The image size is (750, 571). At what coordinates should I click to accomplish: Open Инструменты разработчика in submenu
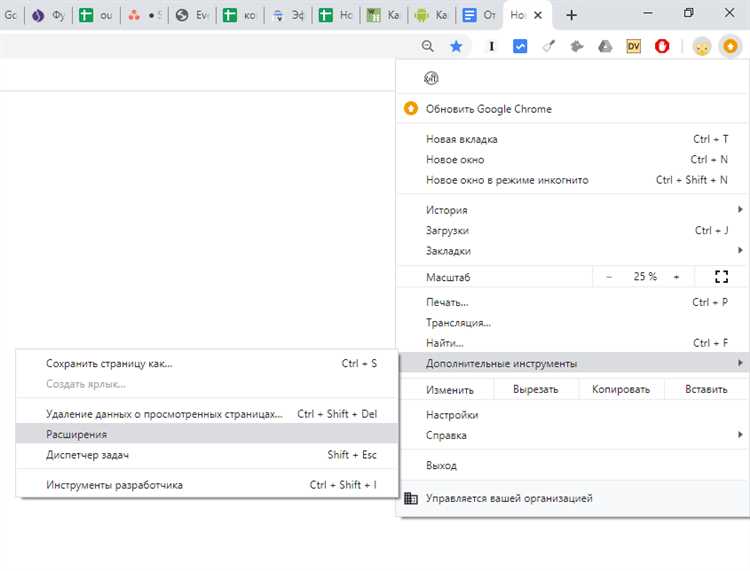(x=207, y=485)
